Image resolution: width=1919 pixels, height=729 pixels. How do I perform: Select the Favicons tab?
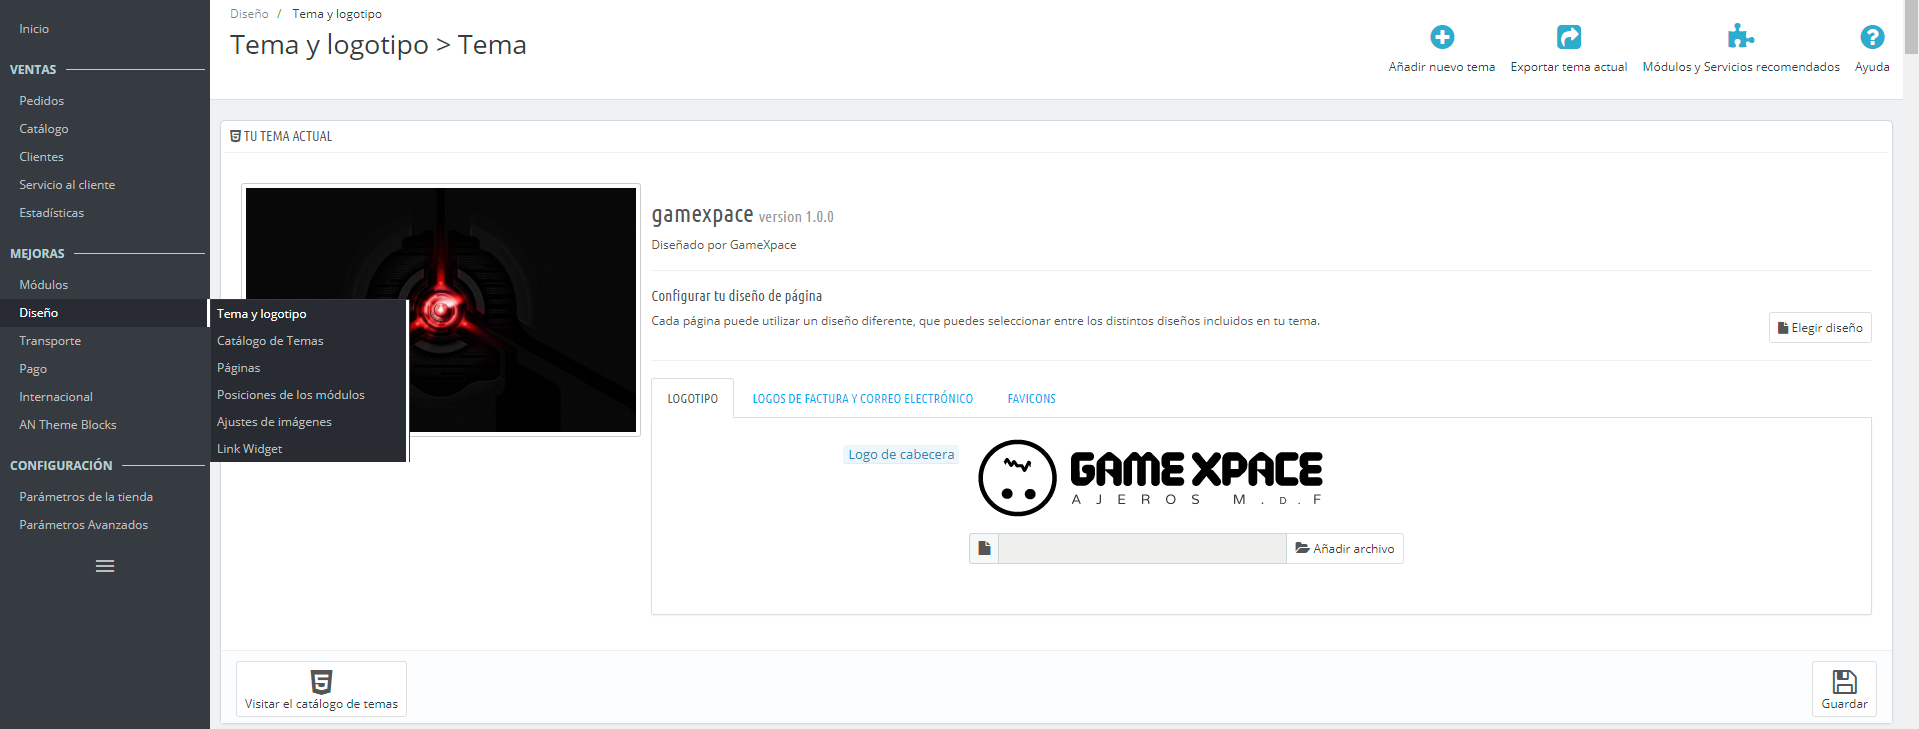(x=1031, y=398)
